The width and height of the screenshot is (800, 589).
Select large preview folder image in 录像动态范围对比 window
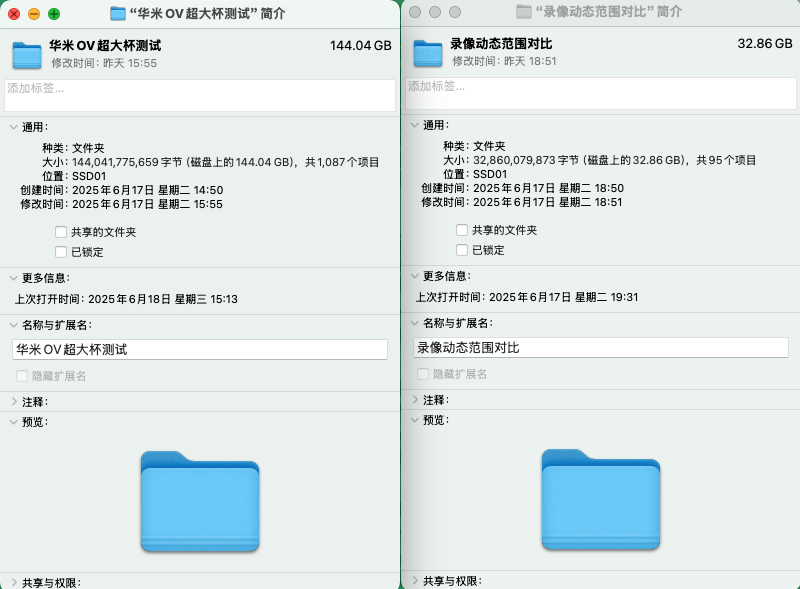pos(601,499)
